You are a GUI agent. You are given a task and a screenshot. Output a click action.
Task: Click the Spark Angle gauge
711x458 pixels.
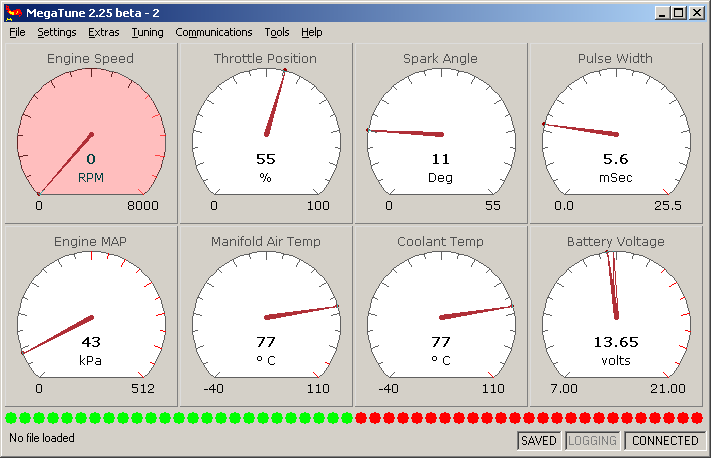(x=441, y=133)
